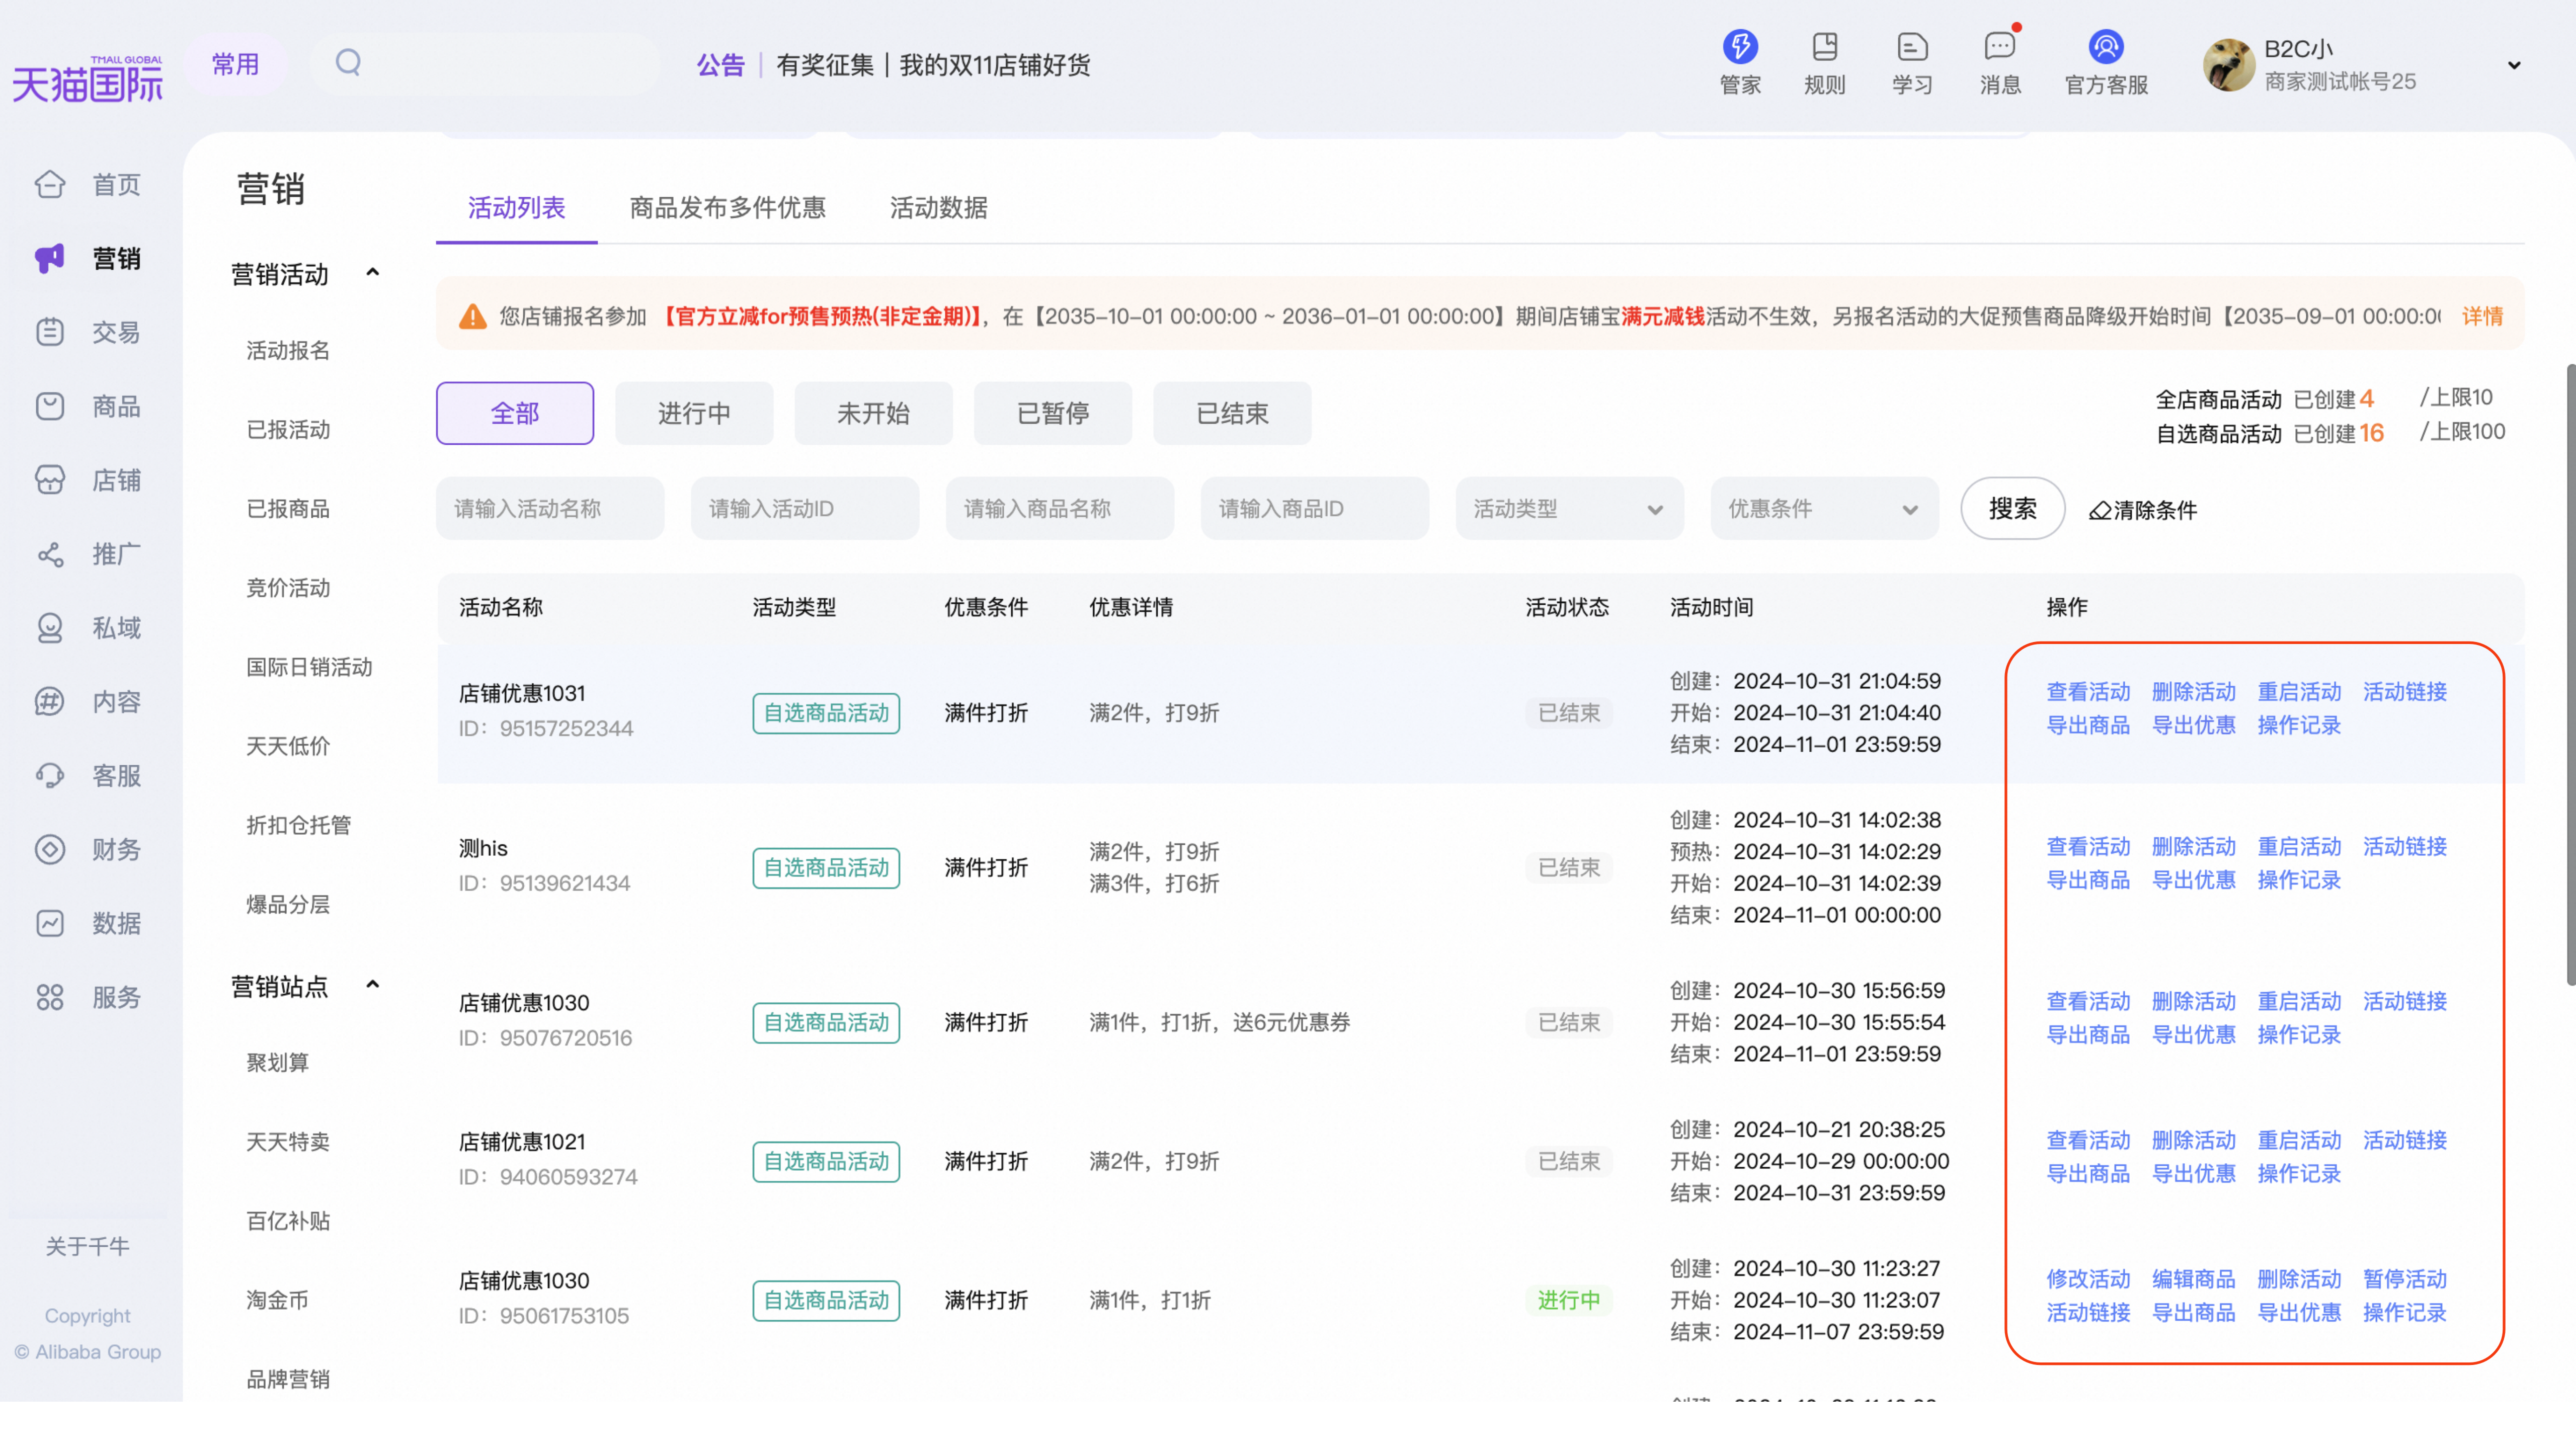Collapse the 营销站点 section
The image size is (2576, 1449).
373,985
